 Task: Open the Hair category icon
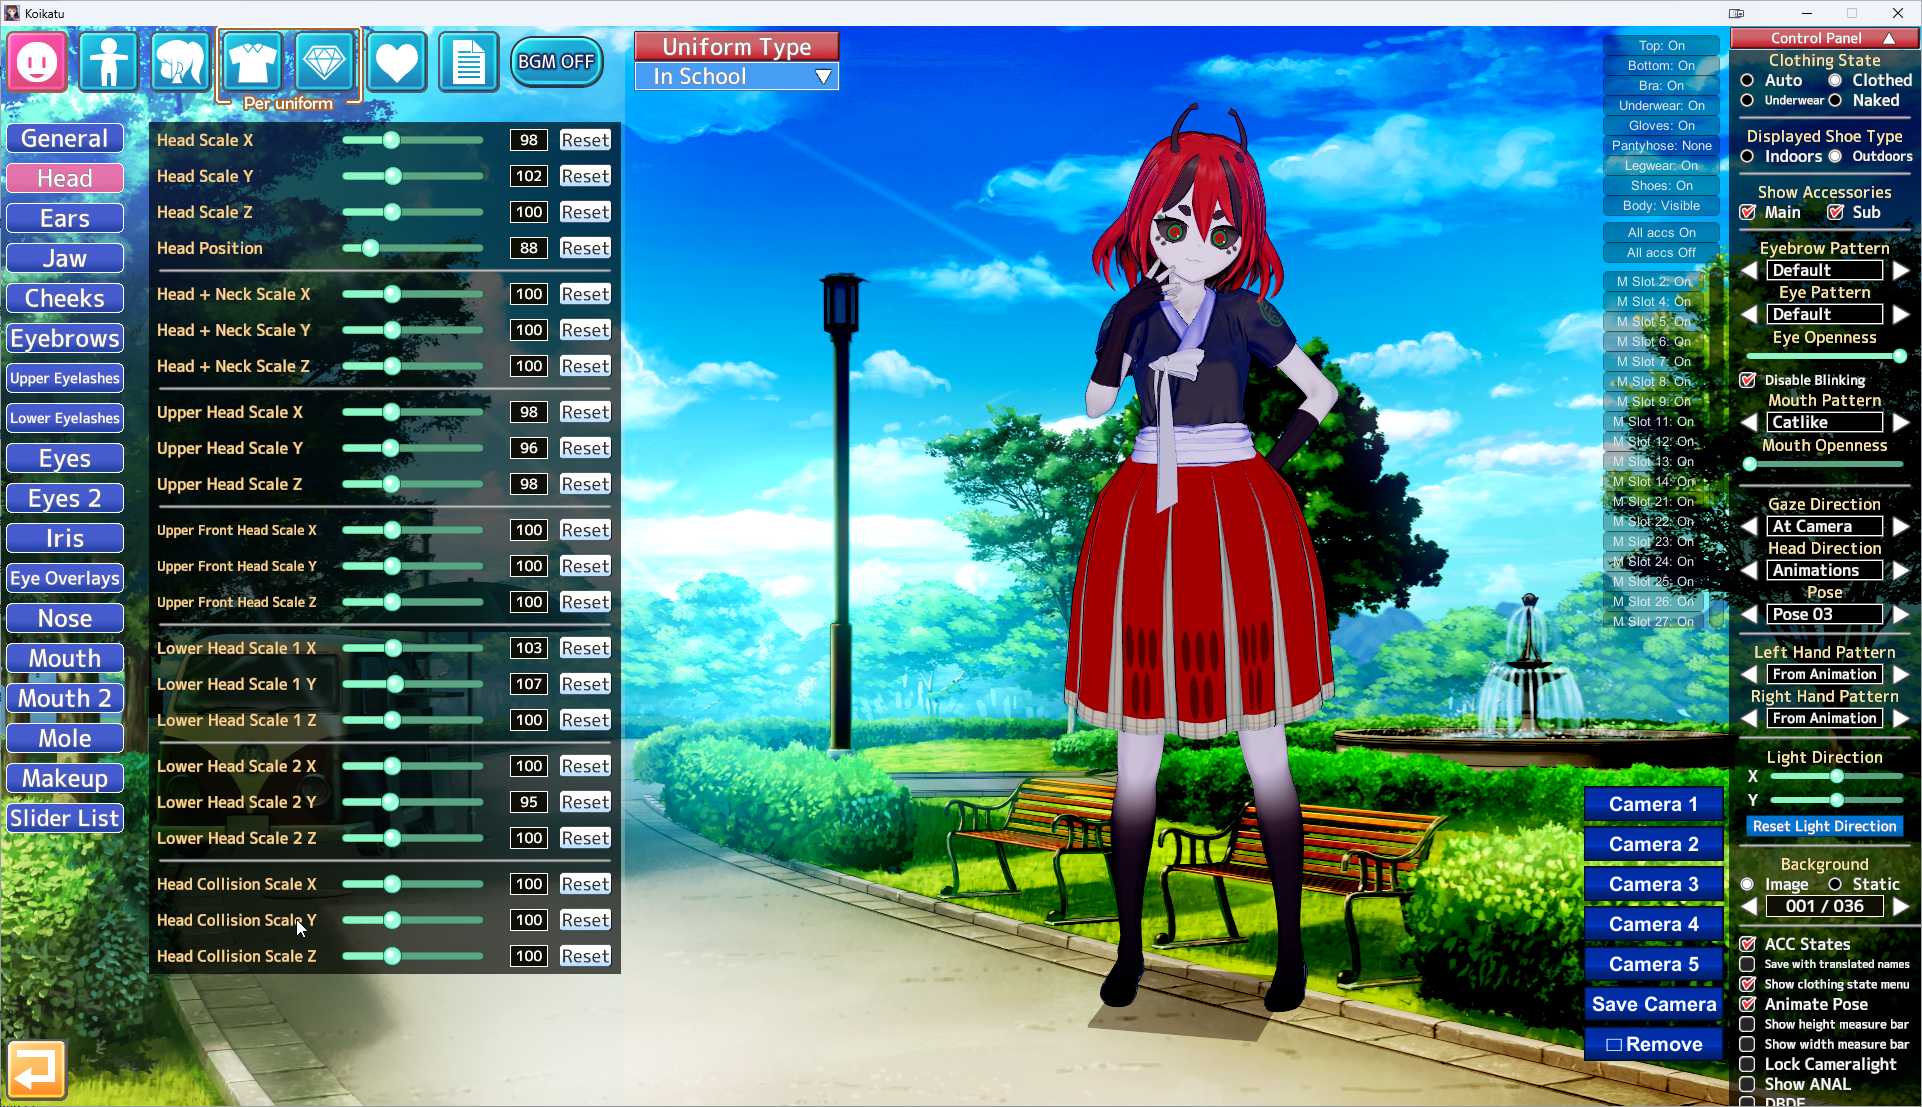pos(180,62)
